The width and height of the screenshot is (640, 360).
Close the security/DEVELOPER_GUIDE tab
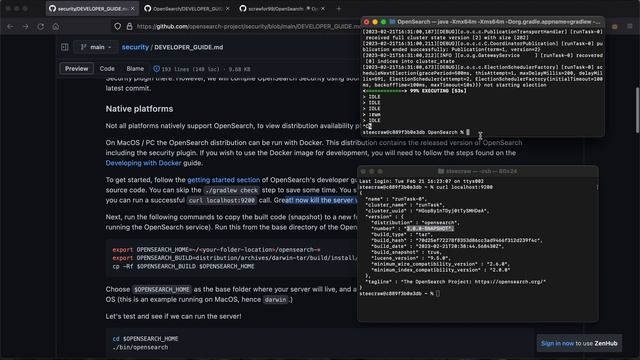tap(132, 9)
